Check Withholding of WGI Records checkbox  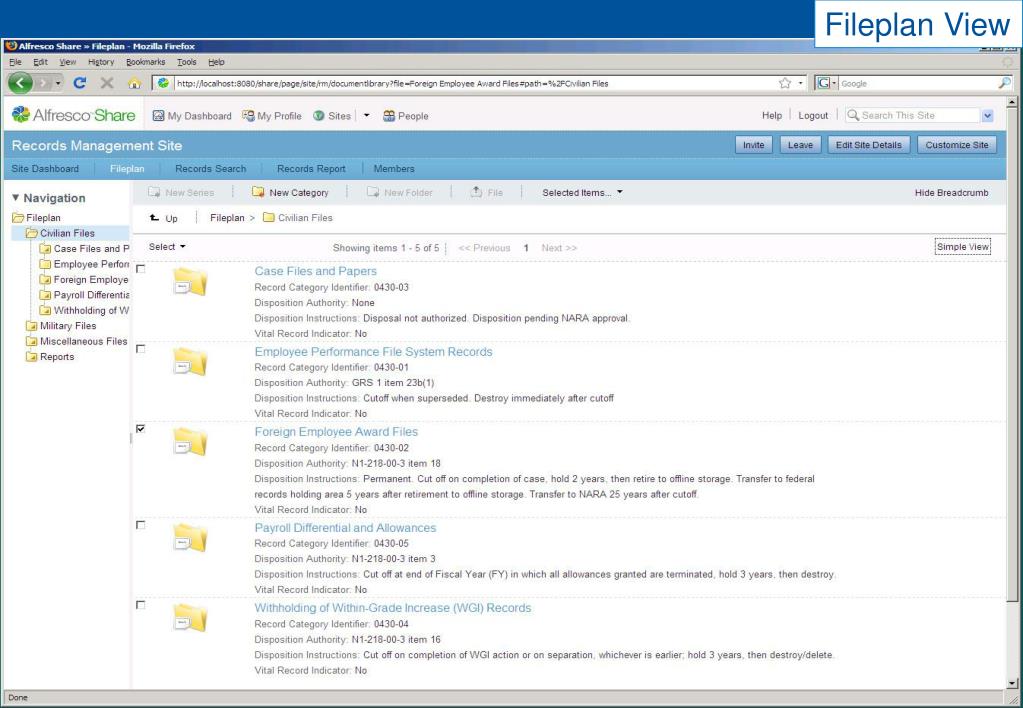(x=140, y=606)
